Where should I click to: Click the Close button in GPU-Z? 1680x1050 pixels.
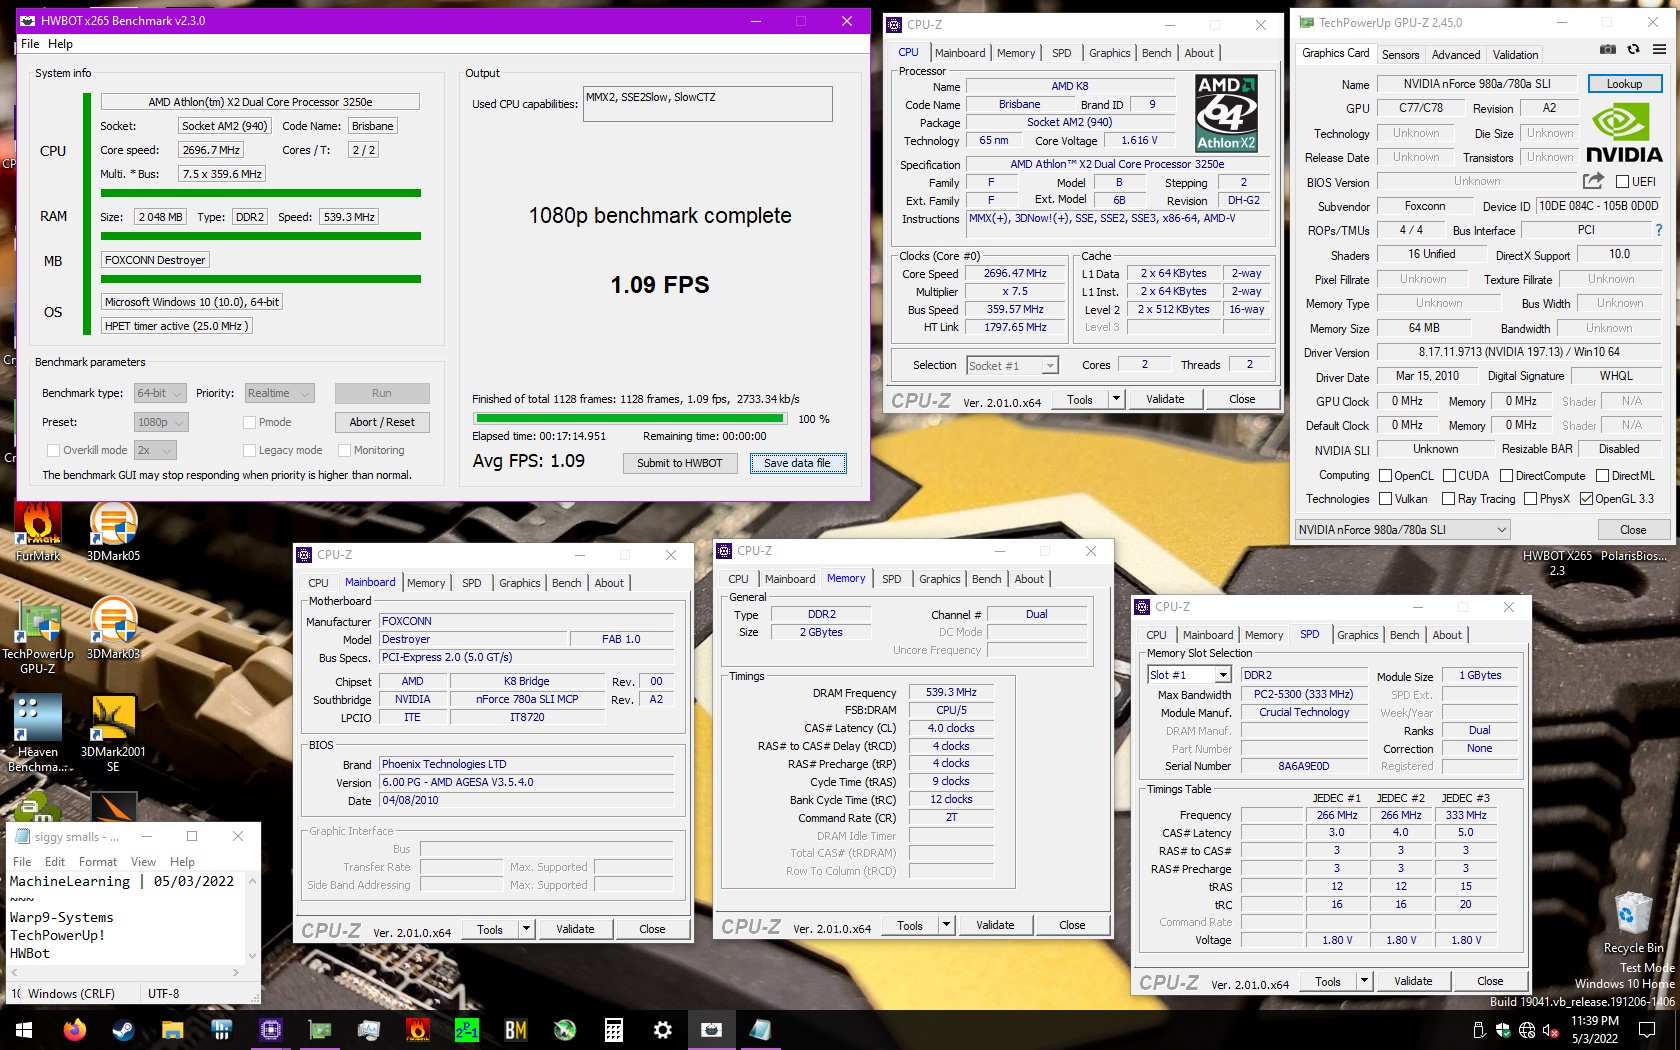1633,530
